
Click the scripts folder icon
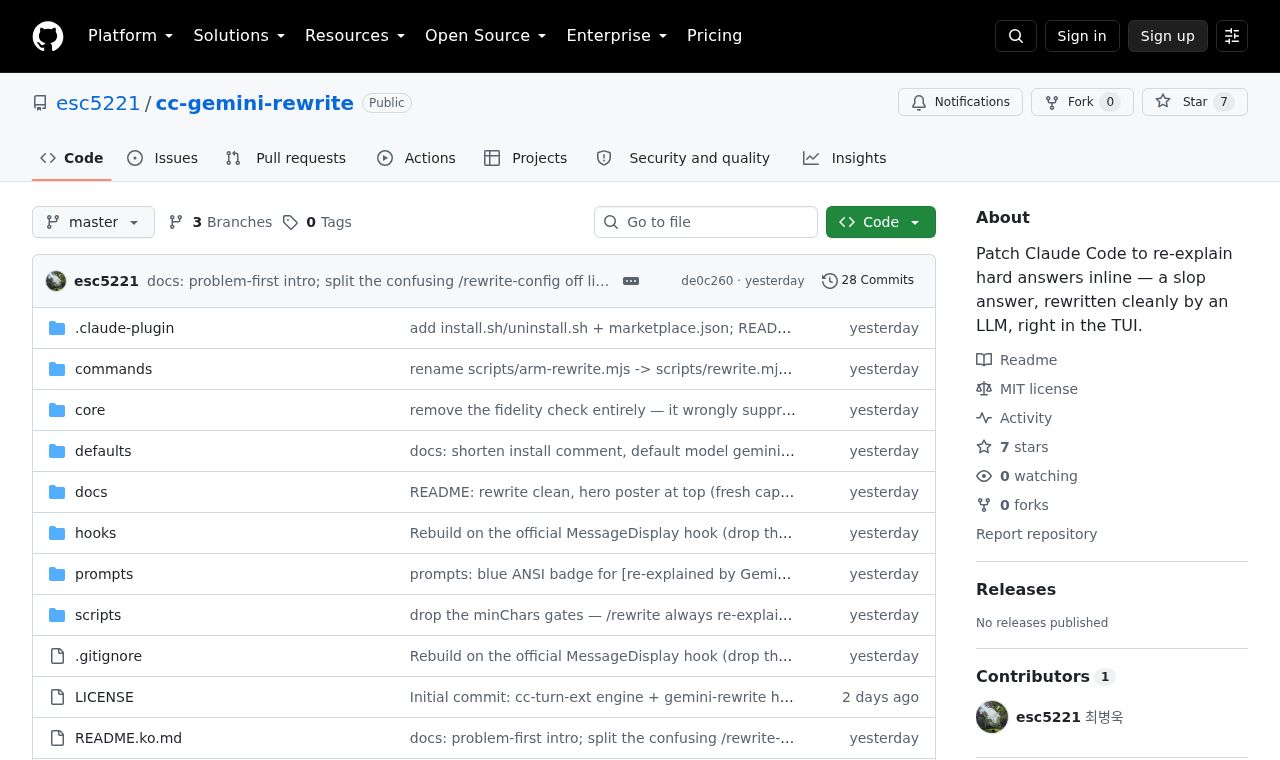pyautogui.click(x=57, y=615)
